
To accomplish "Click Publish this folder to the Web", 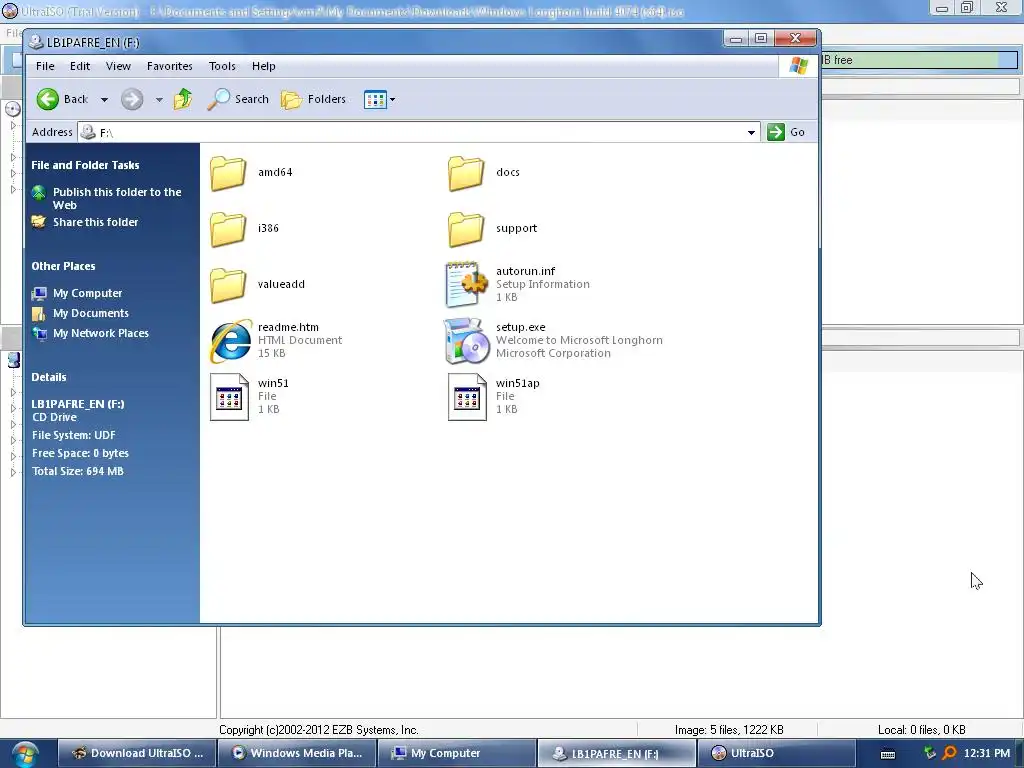I will [x=117, y=199].
